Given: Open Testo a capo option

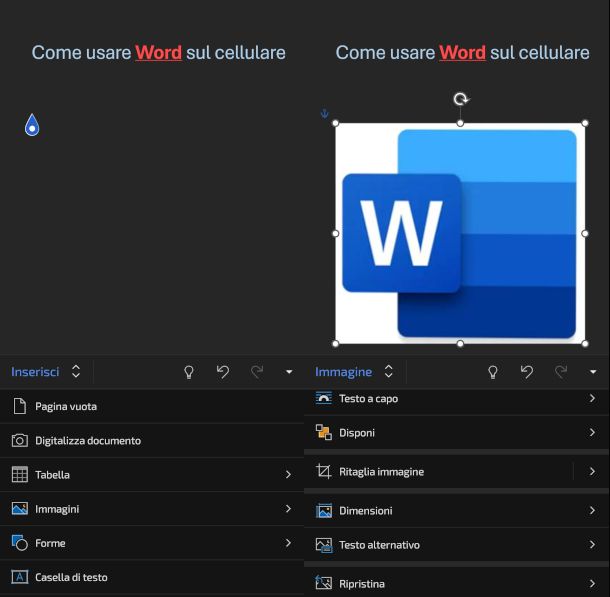Looking at the screenshot, I should coord(457,399).
